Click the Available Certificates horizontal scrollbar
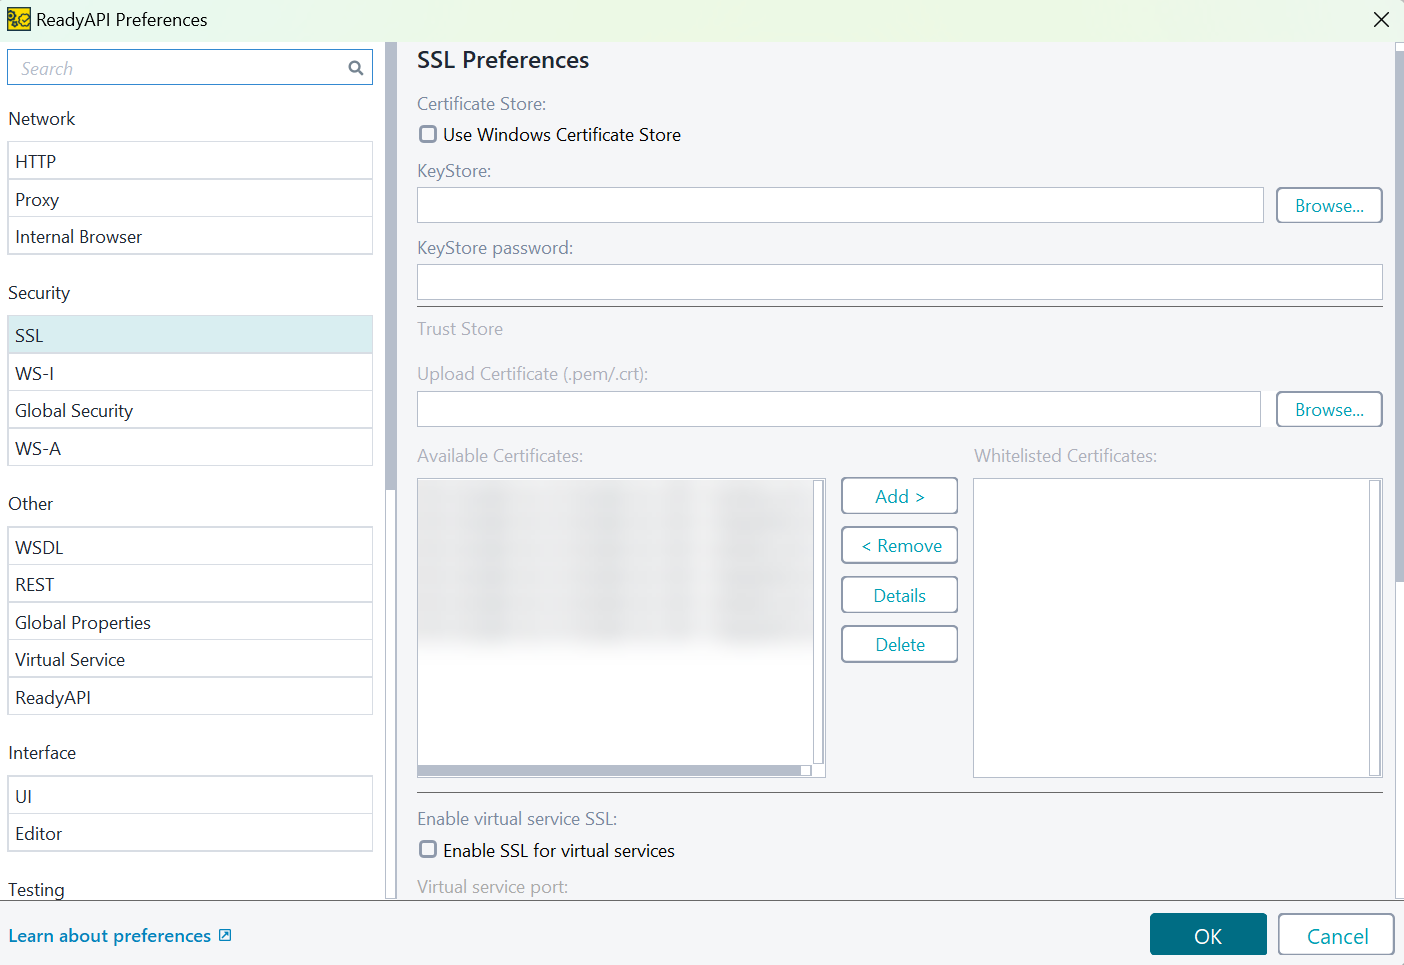The width and height of the screenshot is (1404, 965). [609, 771]
